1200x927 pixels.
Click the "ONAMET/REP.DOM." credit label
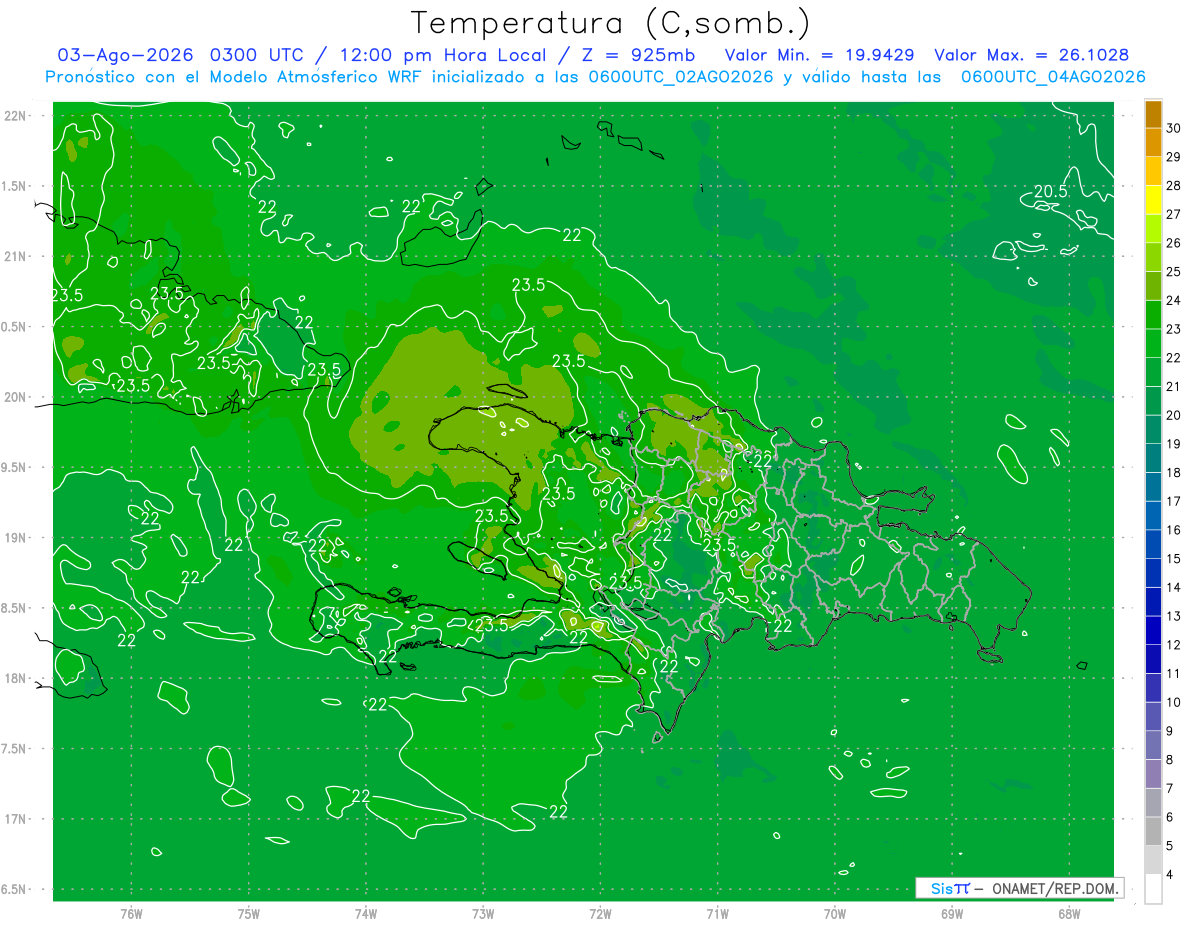point(1056,888)
